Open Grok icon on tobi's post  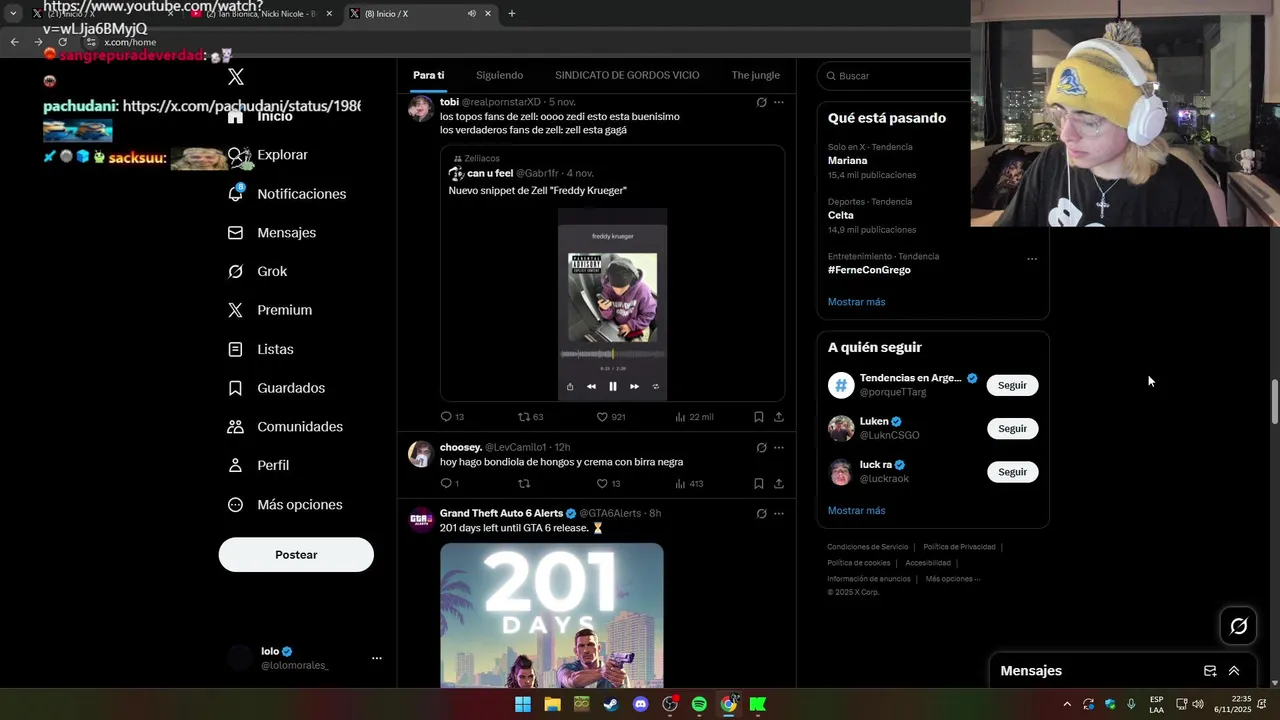coord(761,102)
